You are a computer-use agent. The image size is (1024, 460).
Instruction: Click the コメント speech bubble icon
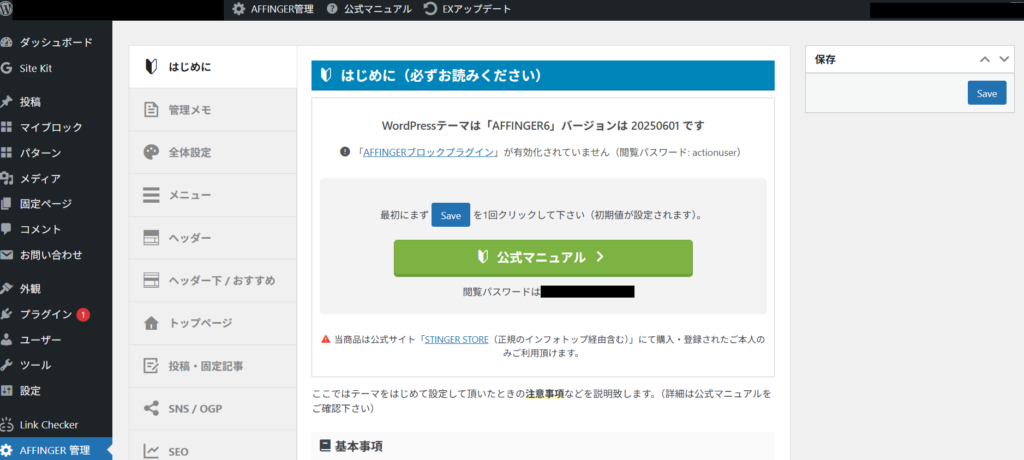point(7,229)
